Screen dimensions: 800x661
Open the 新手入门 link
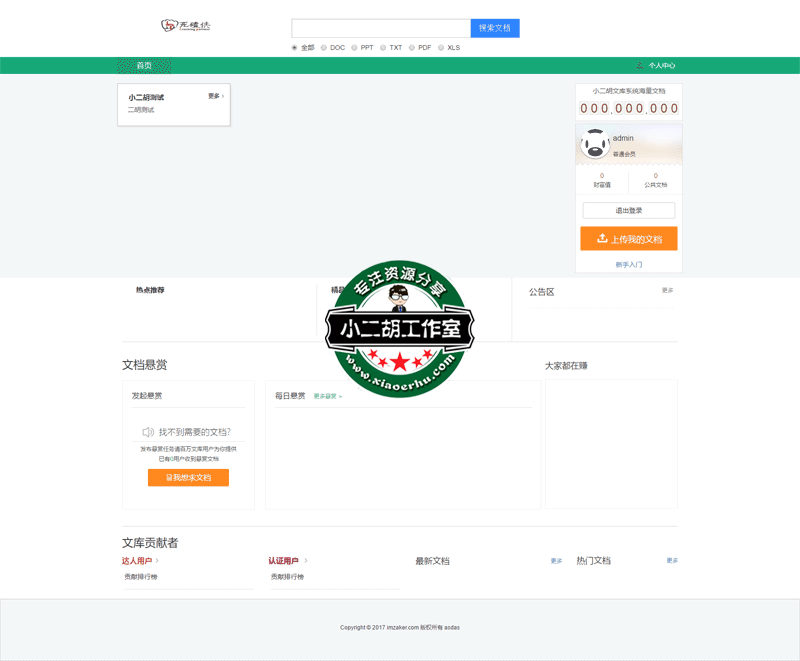(628, 265)
